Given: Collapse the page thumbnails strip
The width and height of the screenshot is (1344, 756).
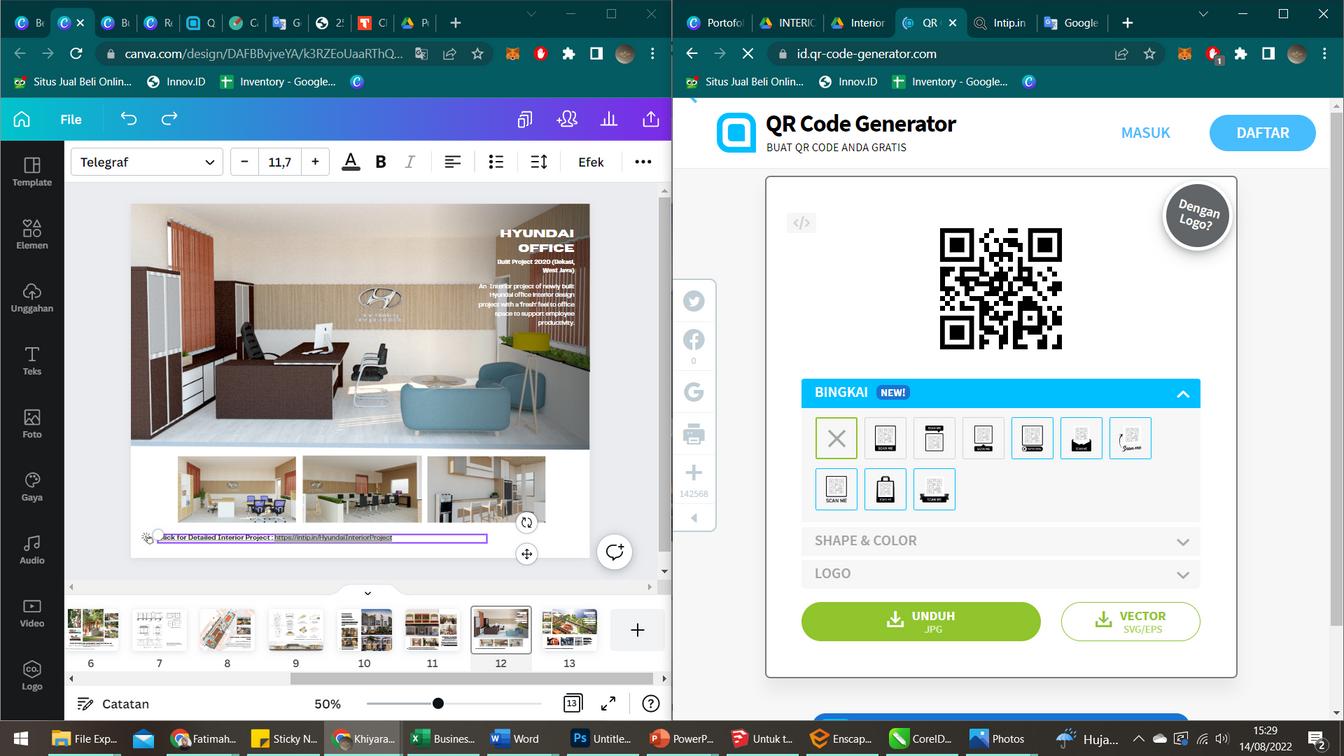Looking at the screenshot, I should 367,593.
